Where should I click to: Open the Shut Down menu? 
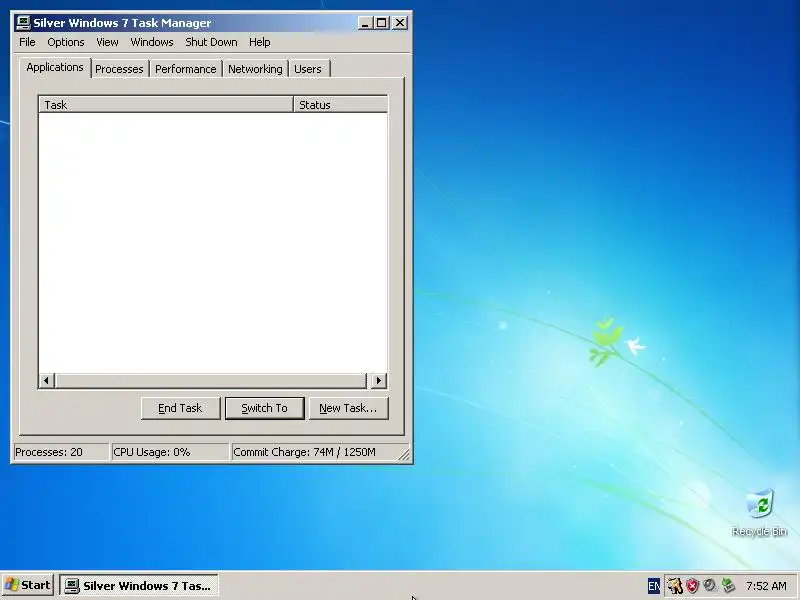[x=211, y=42]
